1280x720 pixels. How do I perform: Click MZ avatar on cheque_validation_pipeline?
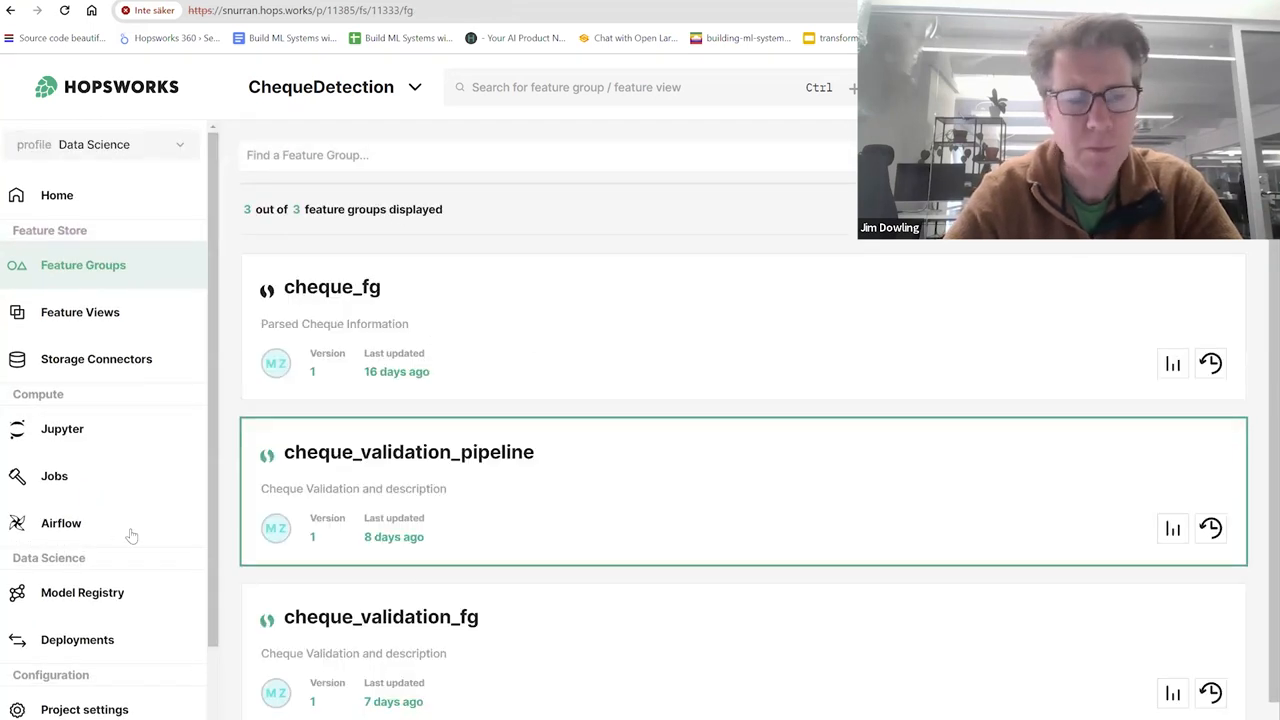point(276,528)
